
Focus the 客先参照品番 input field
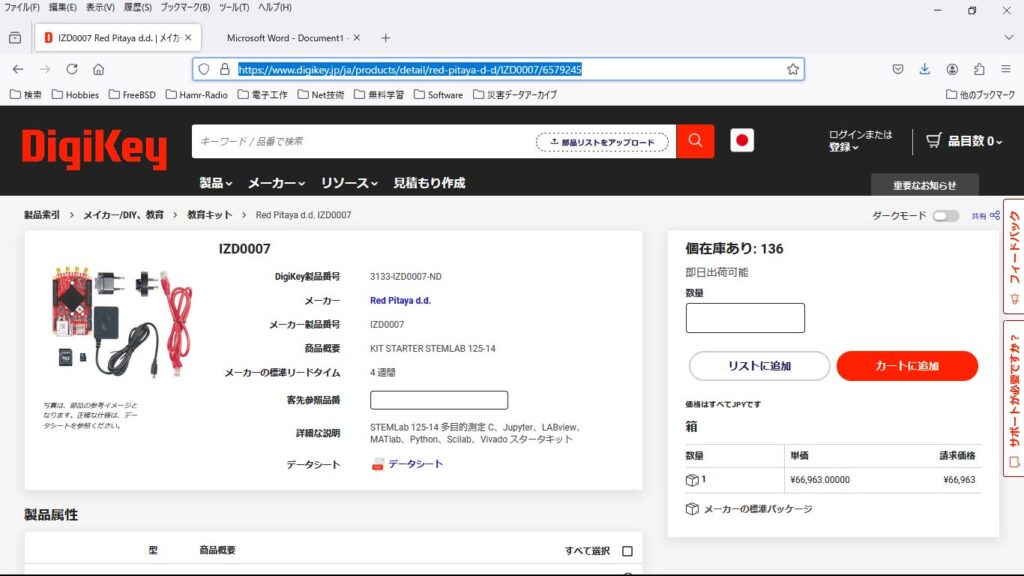[x=439, y=400]
